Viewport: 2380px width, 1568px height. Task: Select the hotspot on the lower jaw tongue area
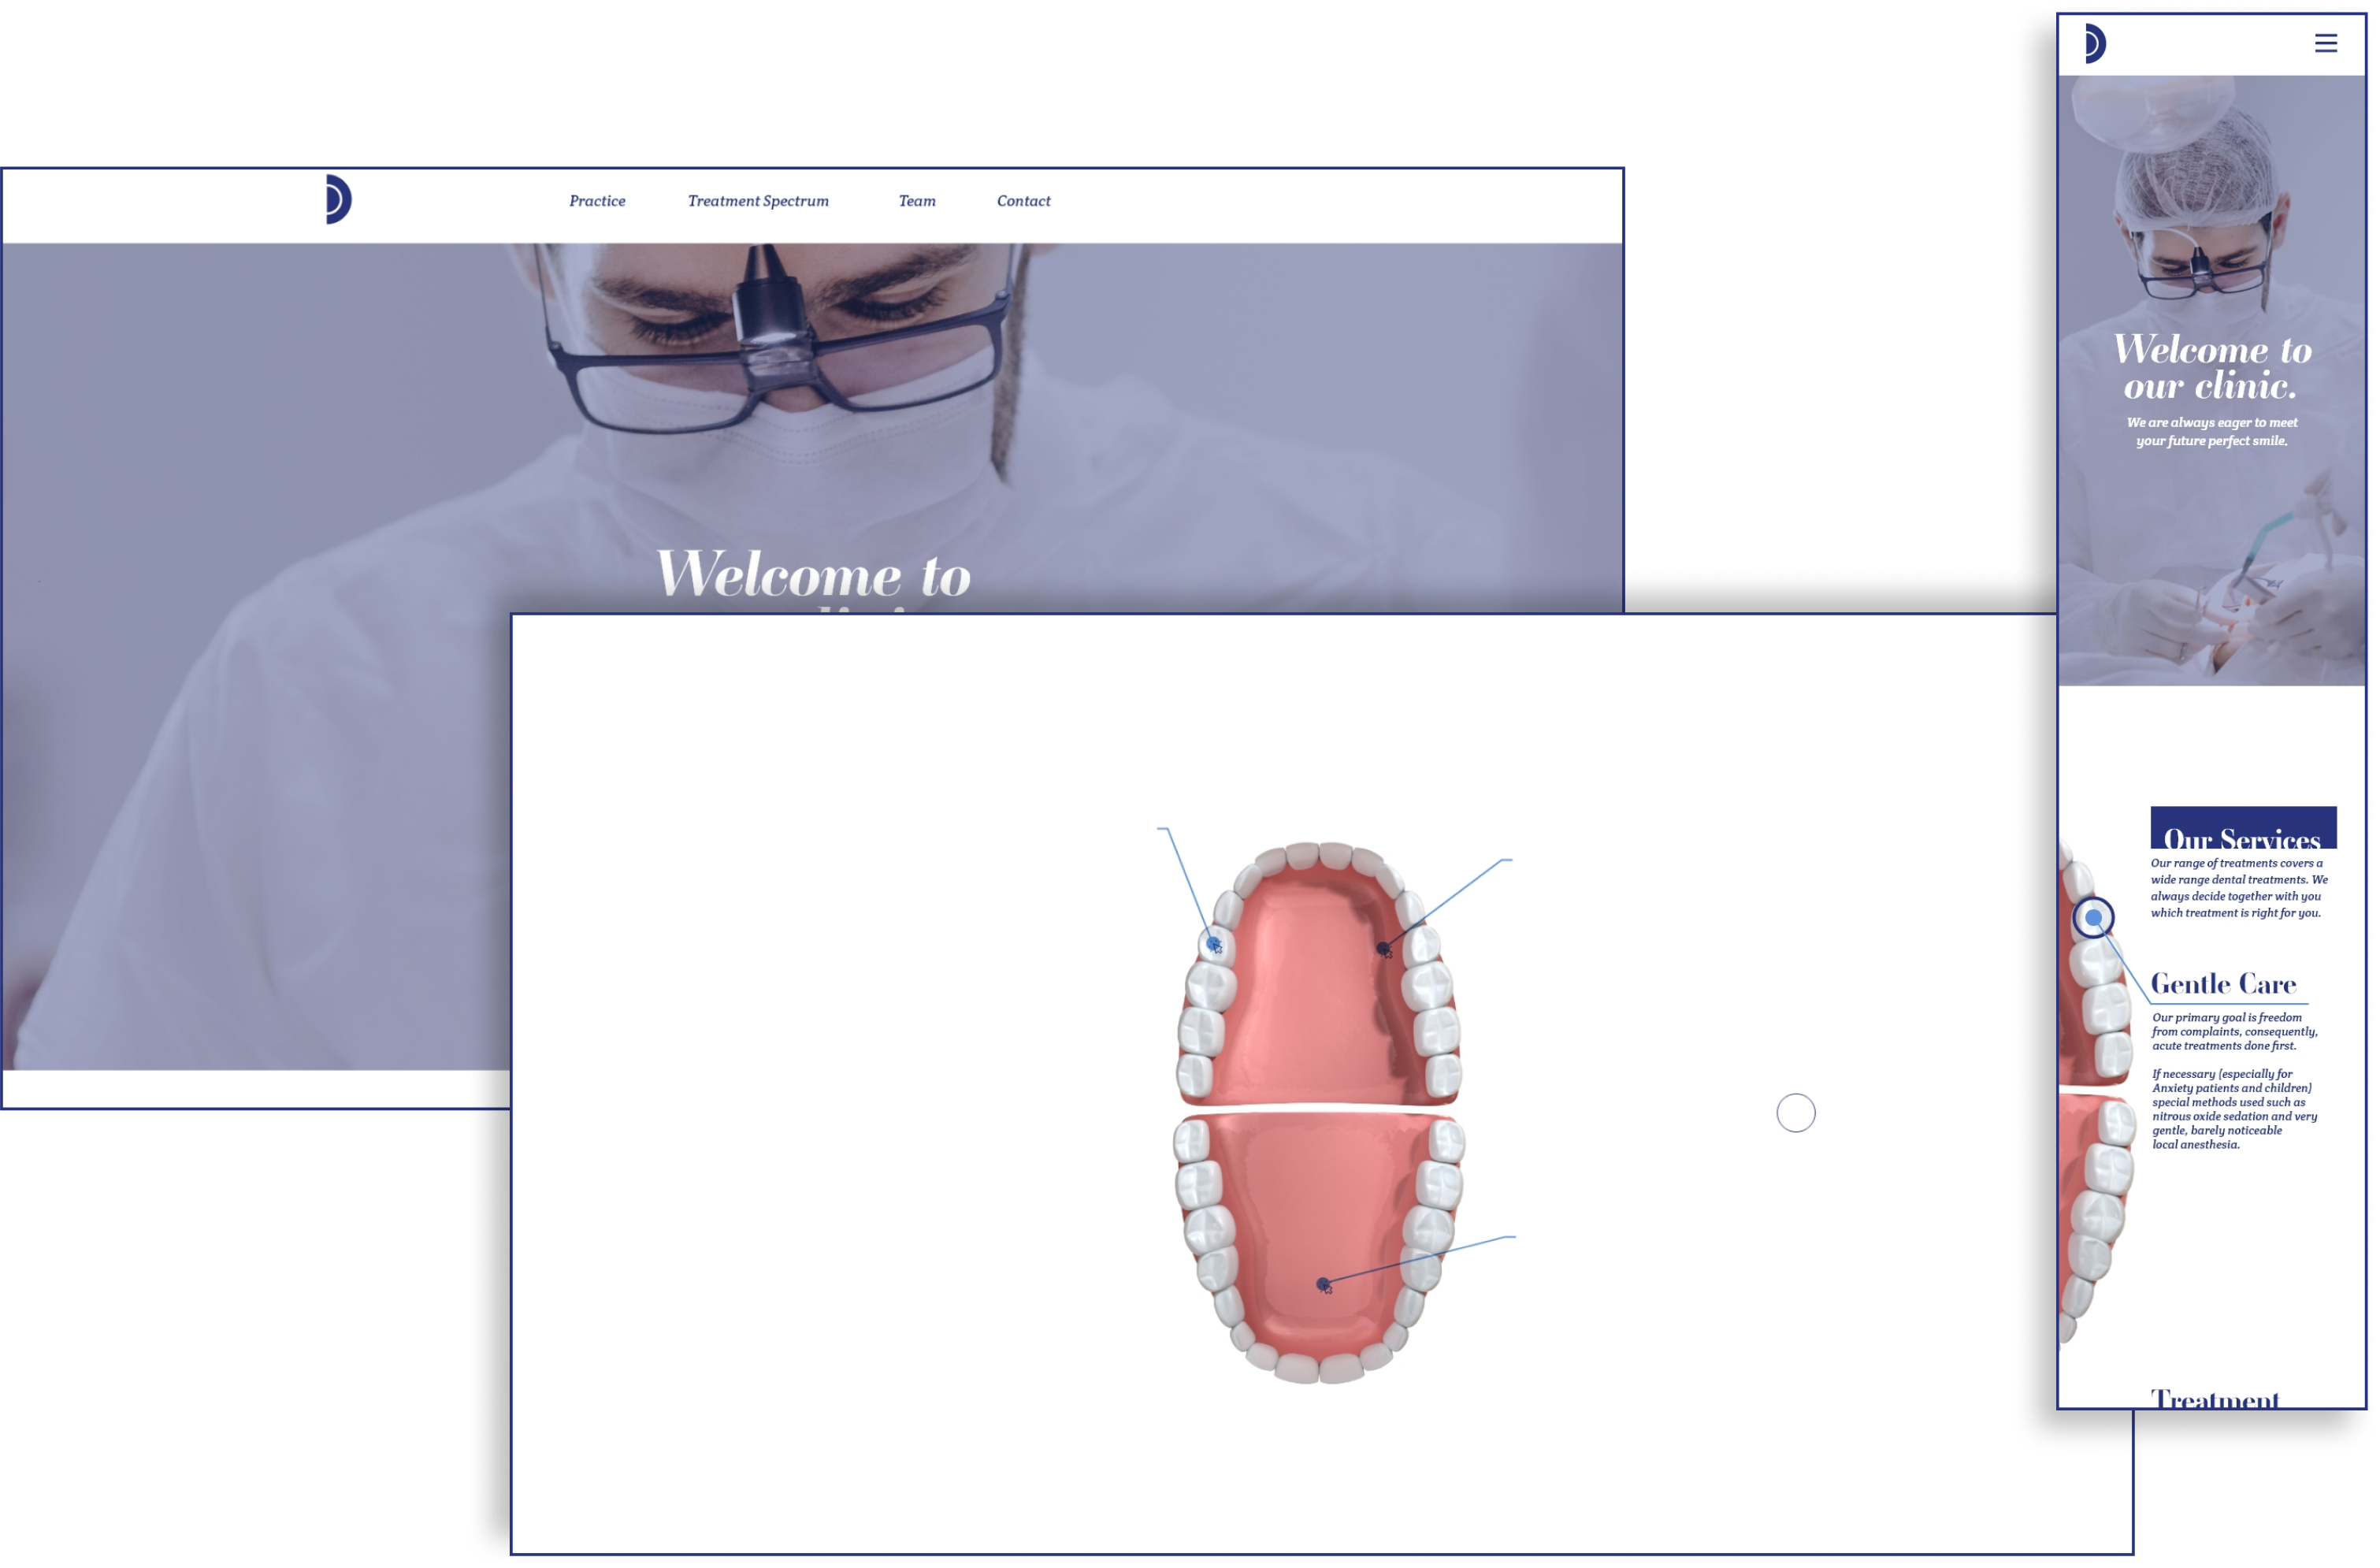click(x=1323, y=1284)
